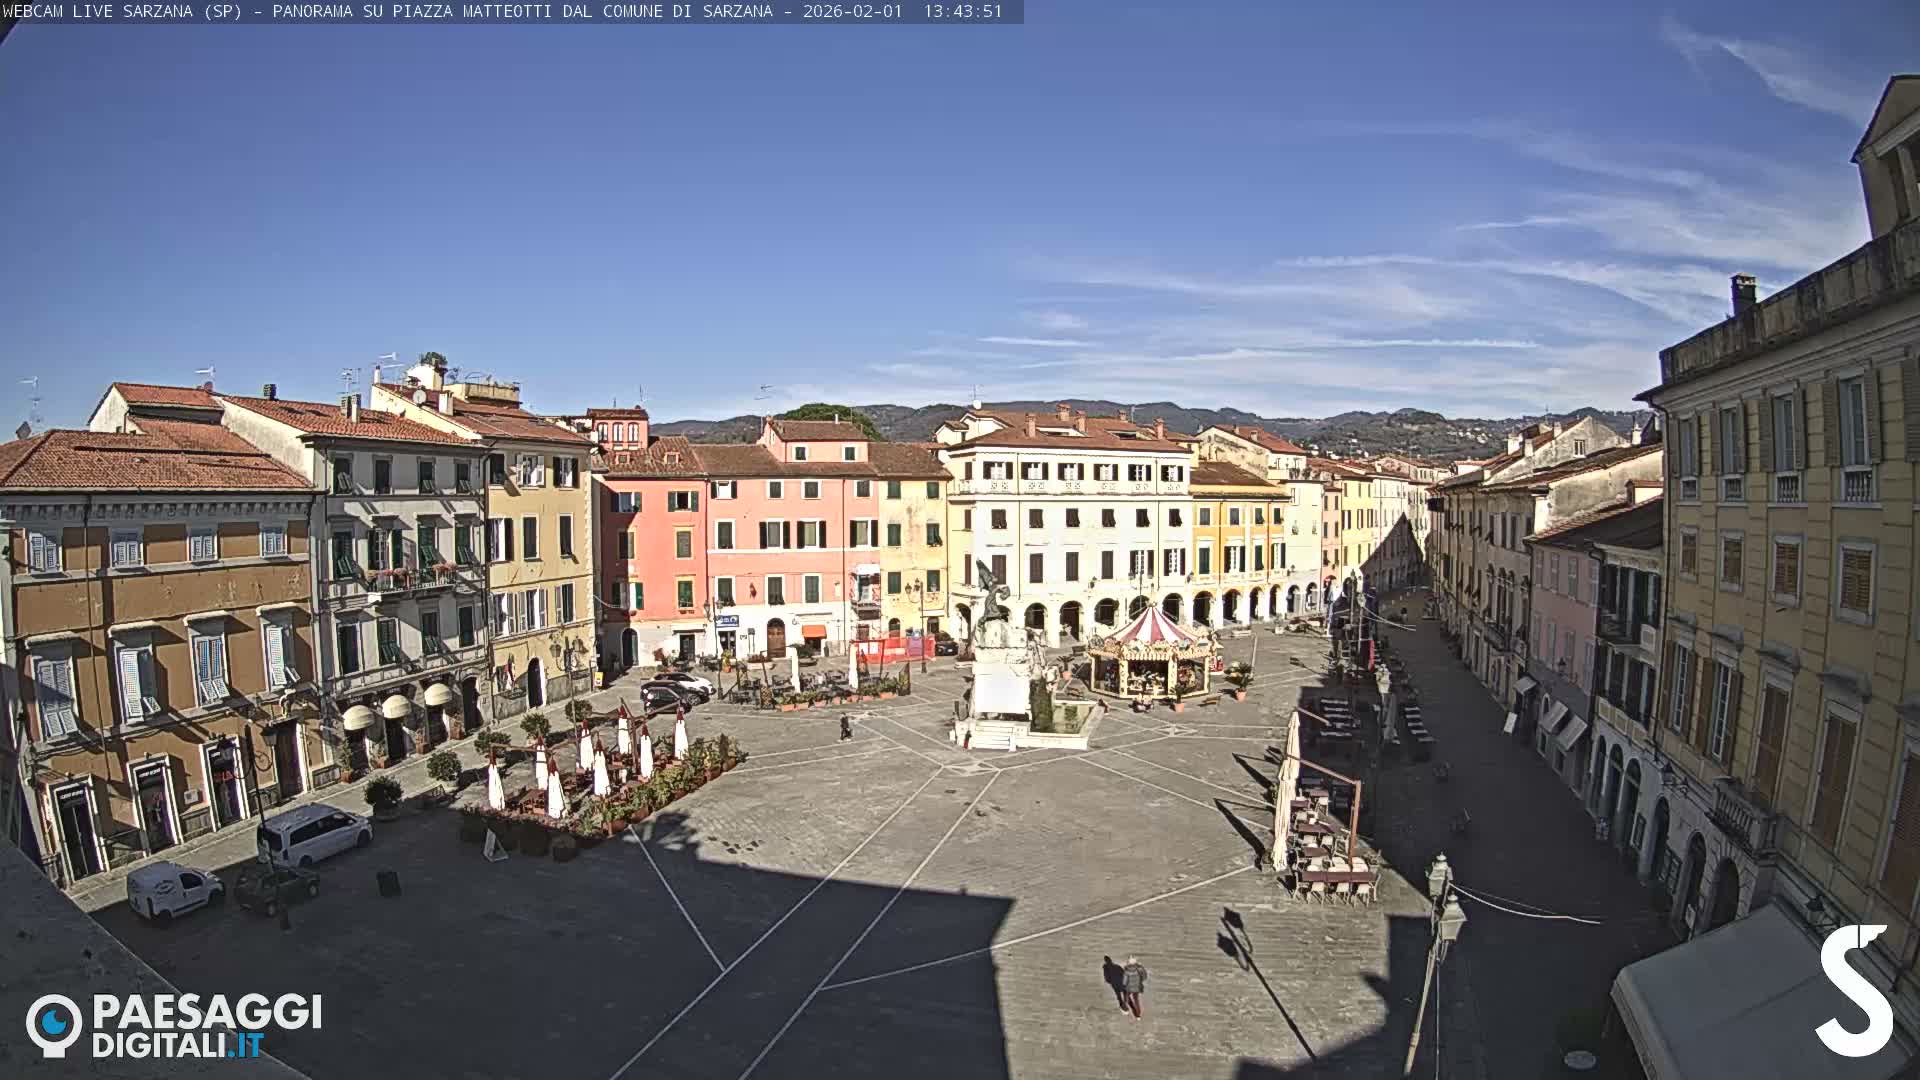1920x1080 pixels.
Task: Click the white van parked at left
Action: pyautogui.click(x=313, y=834)
